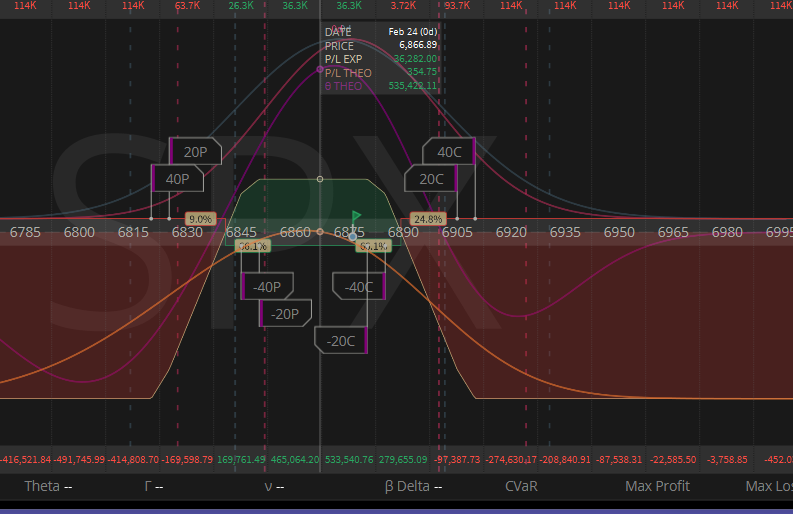The height and width of the screenshot is (514, 793).
Task: Click the -169,598.79 value in bottom row
Action: click(187, 460)
